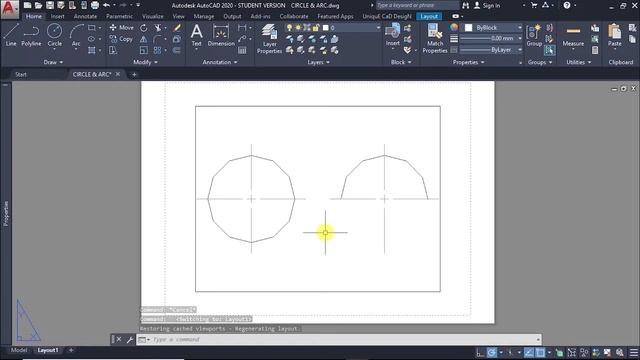640x360 pixels.
Task: Expand the Draw panel
Action: tap(53, 62)
